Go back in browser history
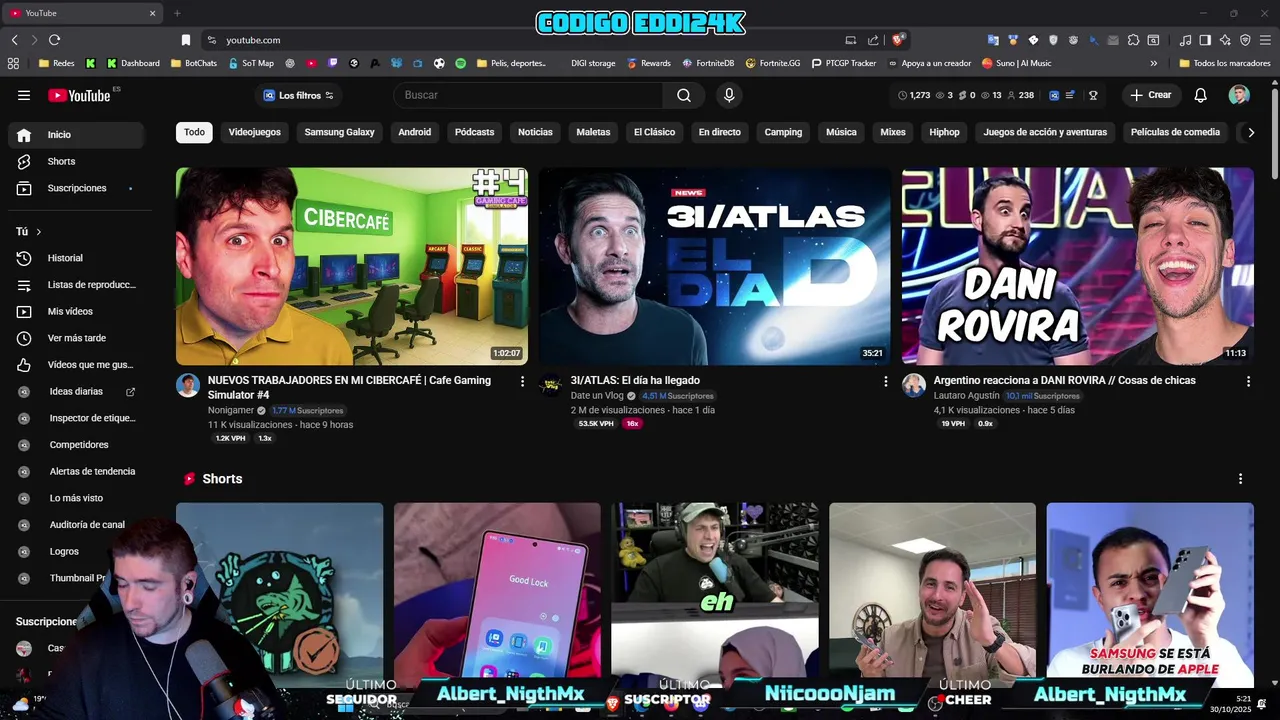 tap(14, 40)
